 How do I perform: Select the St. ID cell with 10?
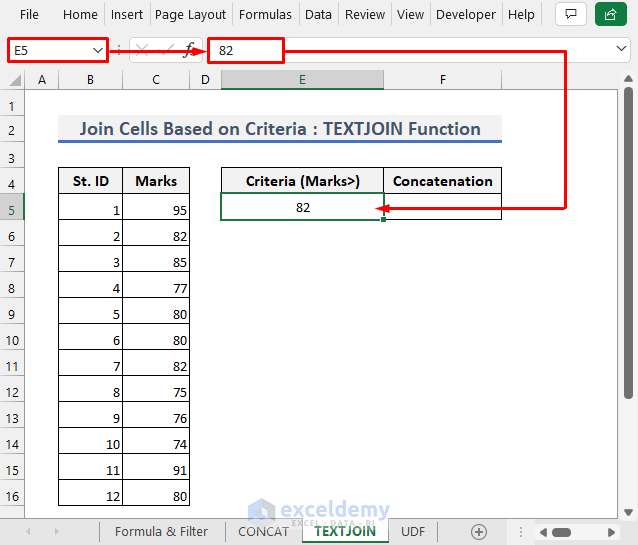[90, 441]
